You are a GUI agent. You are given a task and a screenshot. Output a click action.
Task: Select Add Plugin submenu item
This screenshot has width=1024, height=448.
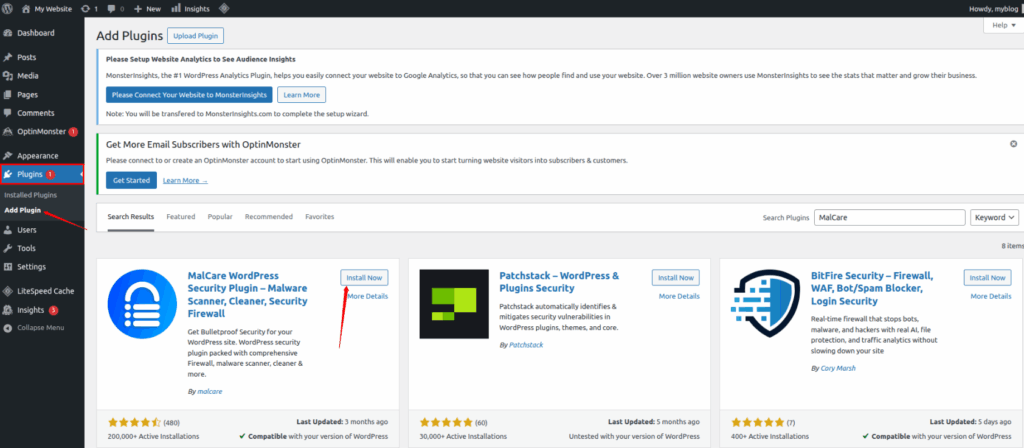pos(22,210)
